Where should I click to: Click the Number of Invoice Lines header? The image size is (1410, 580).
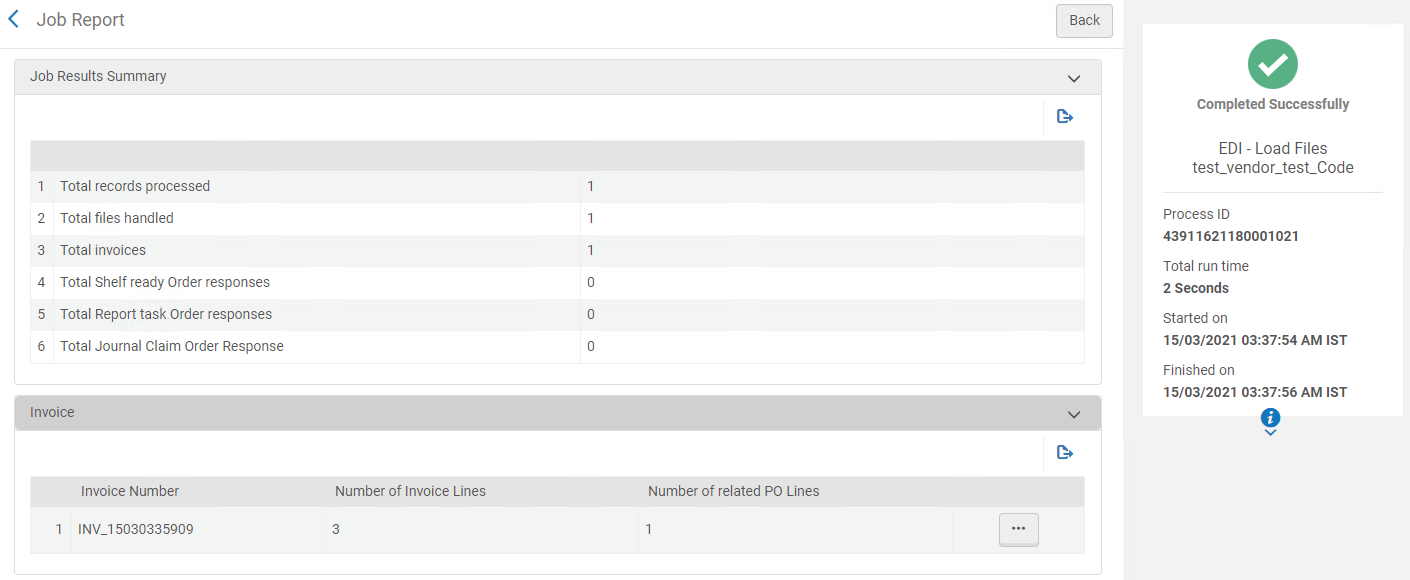pyautogui.click(x=410, y=491)
